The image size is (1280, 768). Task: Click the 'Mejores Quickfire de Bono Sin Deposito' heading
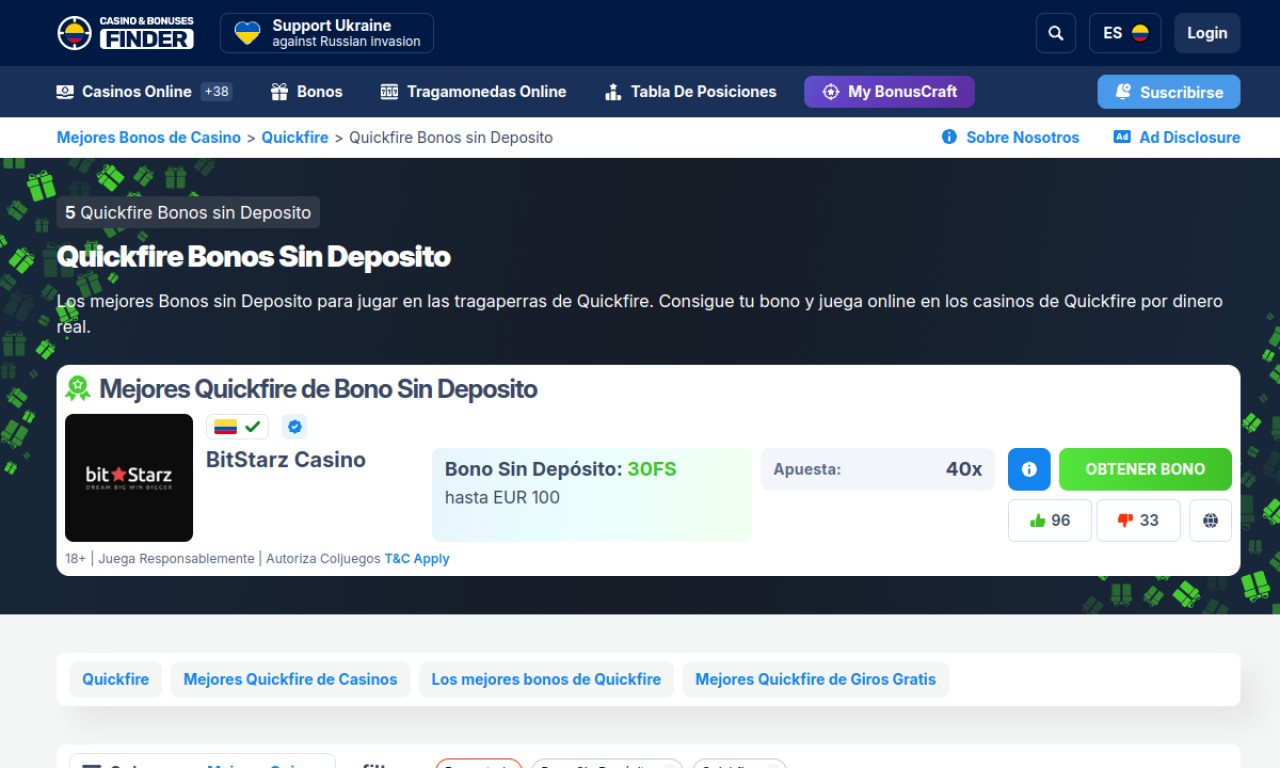click(319, 389)
